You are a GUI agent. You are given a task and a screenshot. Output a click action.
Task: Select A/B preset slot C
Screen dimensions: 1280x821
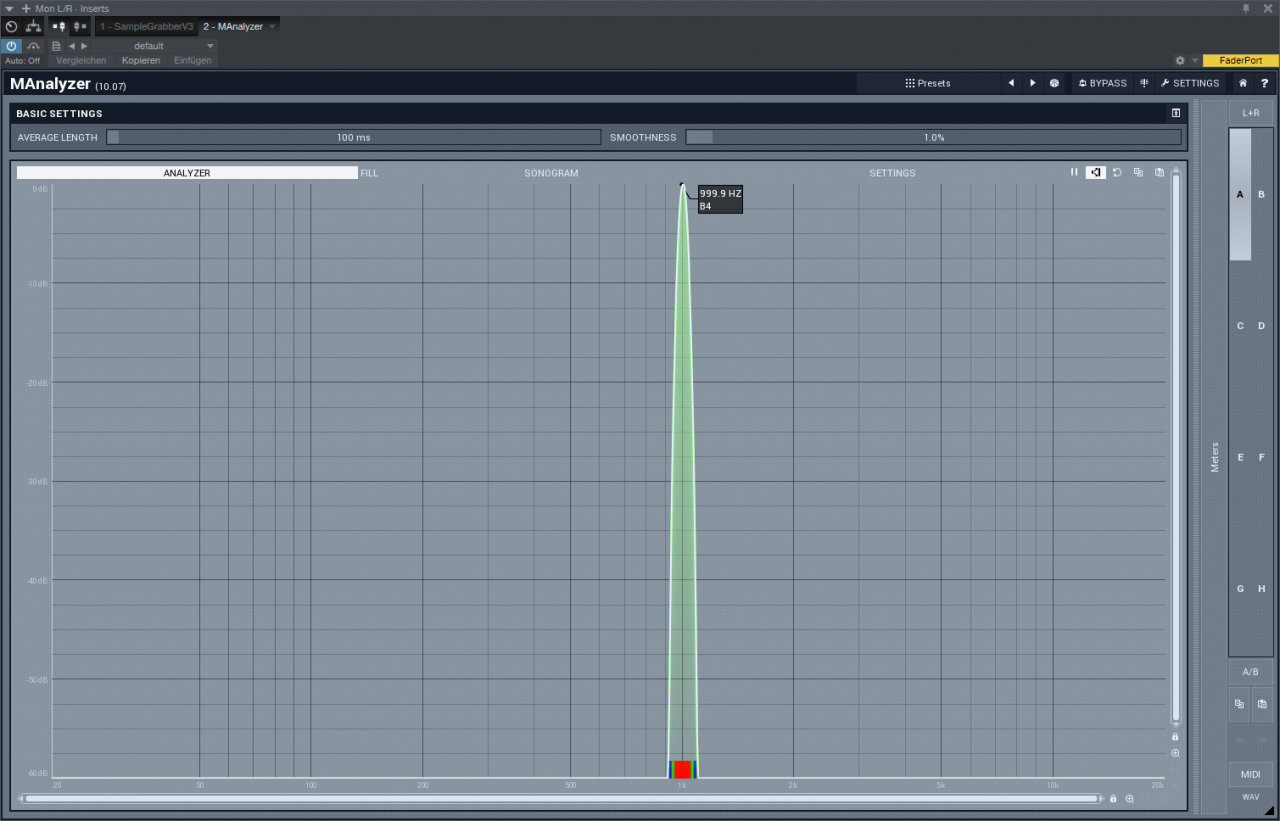(1240, 326)
